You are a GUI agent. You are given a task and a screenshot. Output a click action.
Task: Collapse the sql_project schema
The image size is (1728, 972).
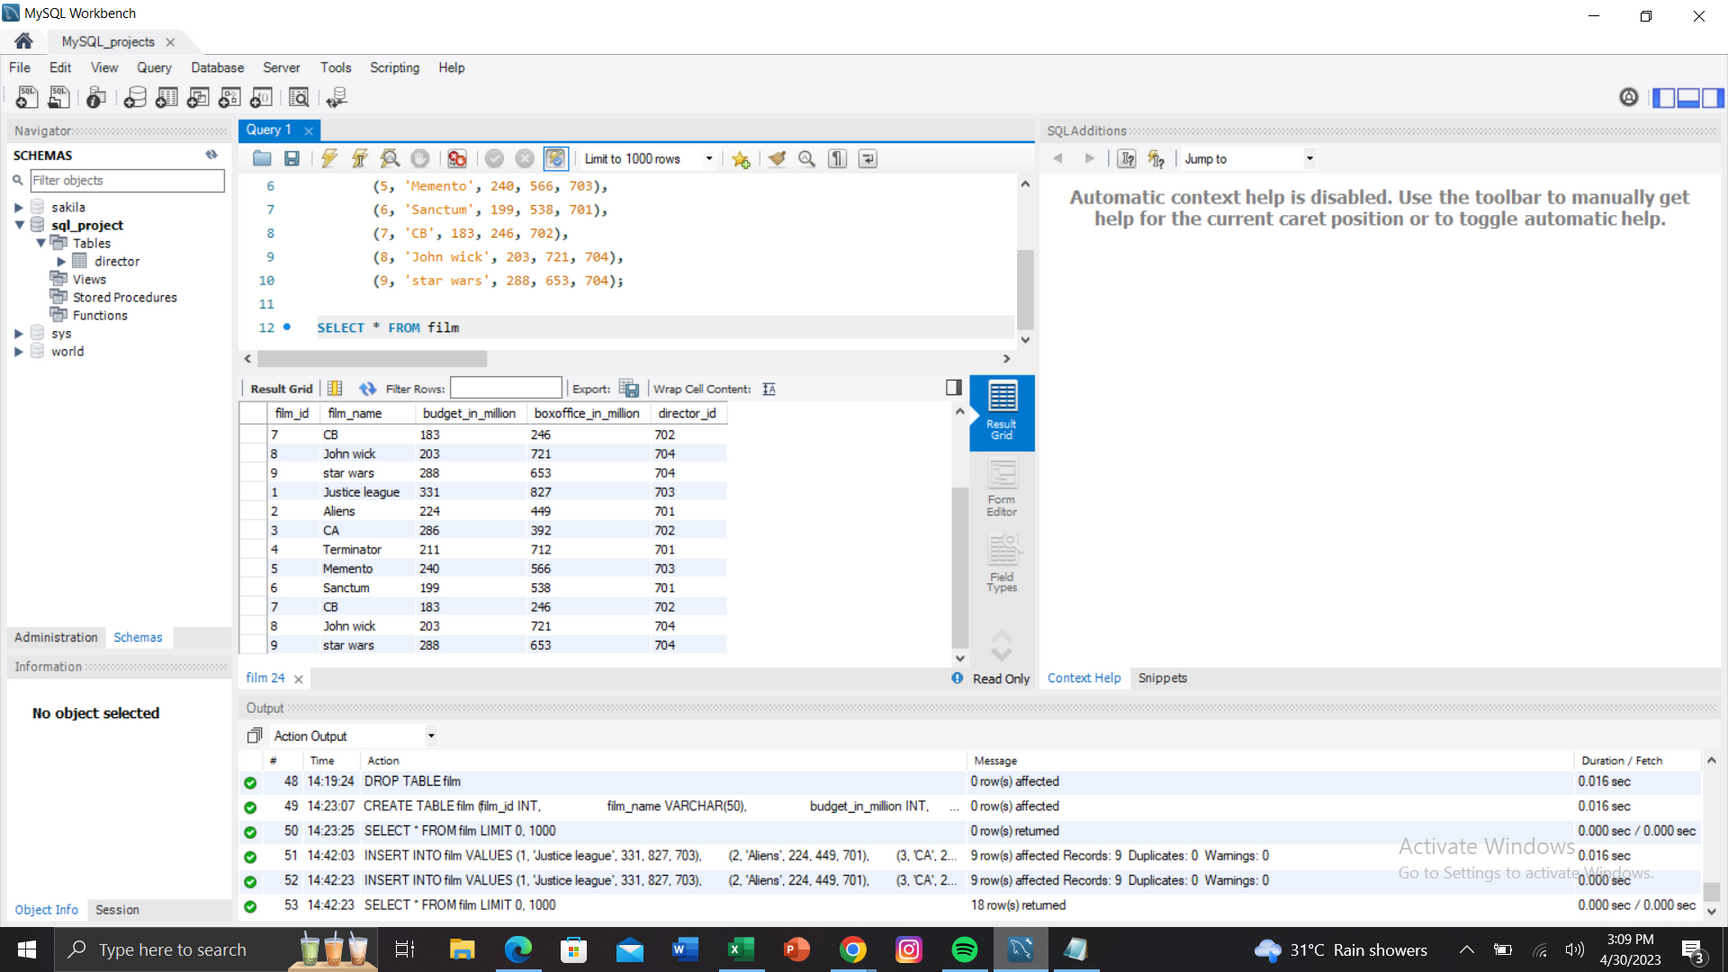click(18, 225)
